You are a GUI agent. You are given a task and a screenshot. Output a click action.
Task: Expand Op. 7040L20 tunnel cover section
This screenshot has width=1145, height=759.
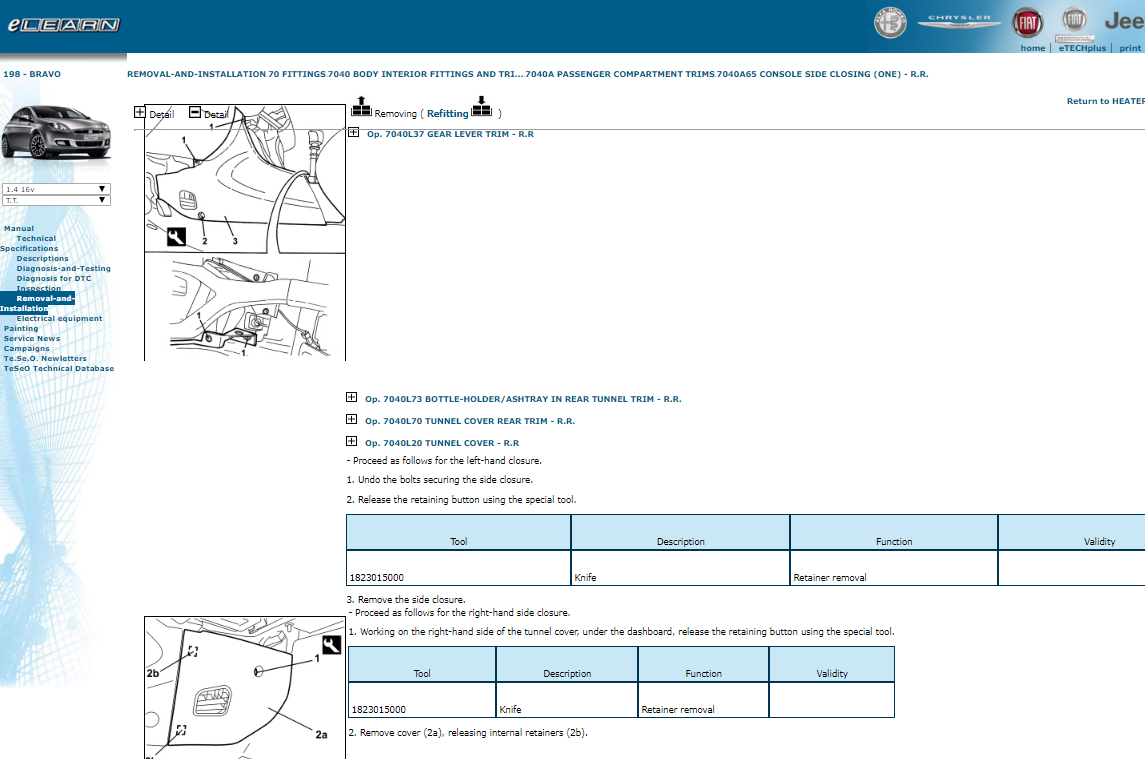coord(351,441)
